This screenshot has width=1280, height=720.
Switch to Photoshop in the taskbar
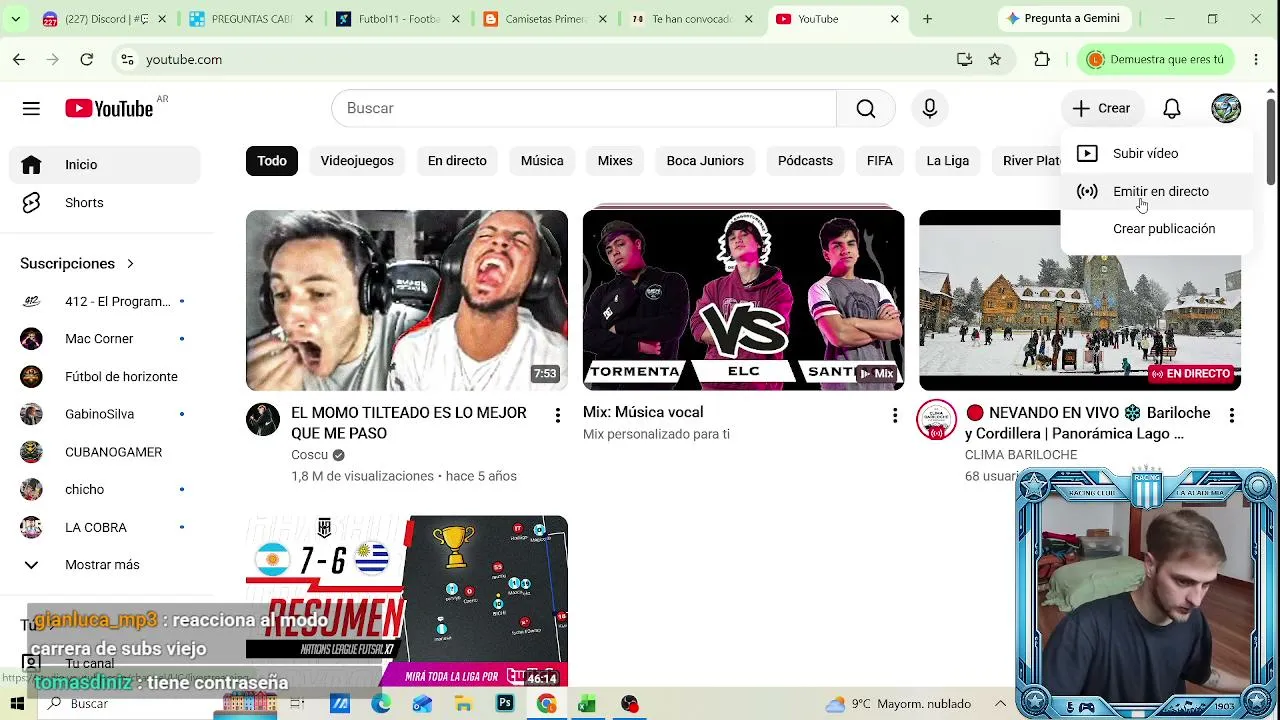click(505, 704)
